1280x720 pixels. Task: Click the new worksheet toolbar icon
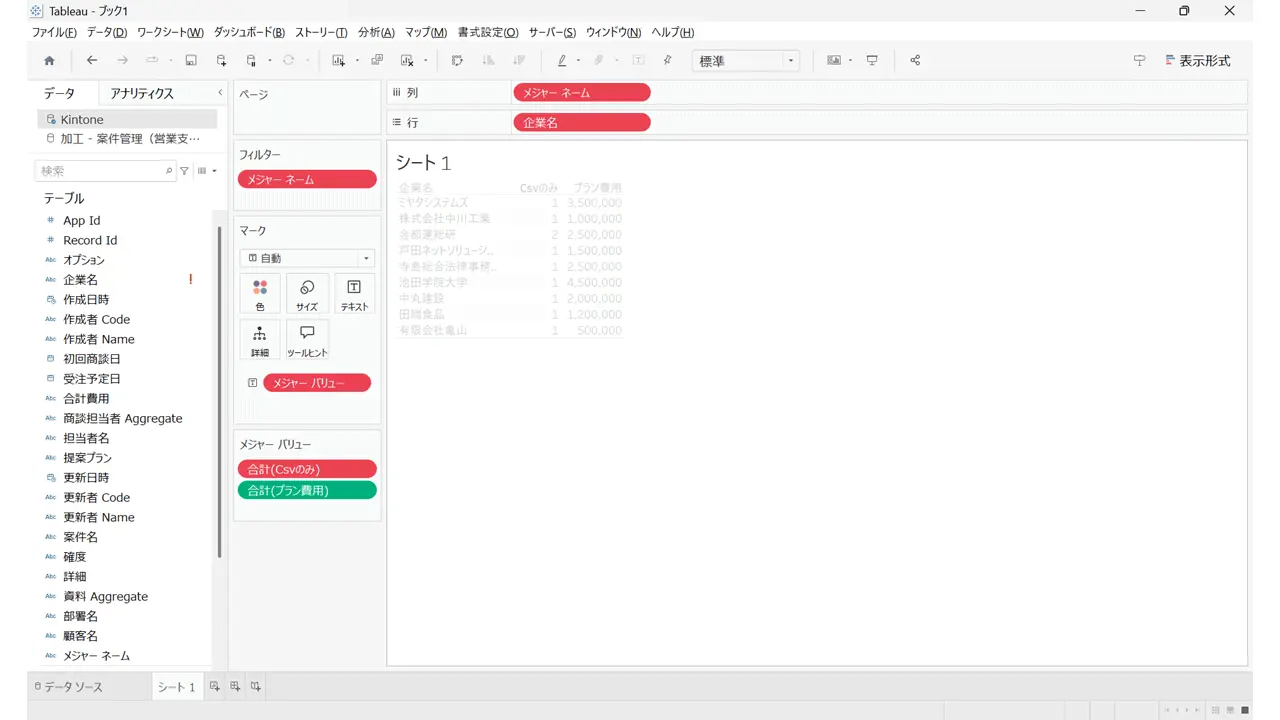[x=338, y=60]
